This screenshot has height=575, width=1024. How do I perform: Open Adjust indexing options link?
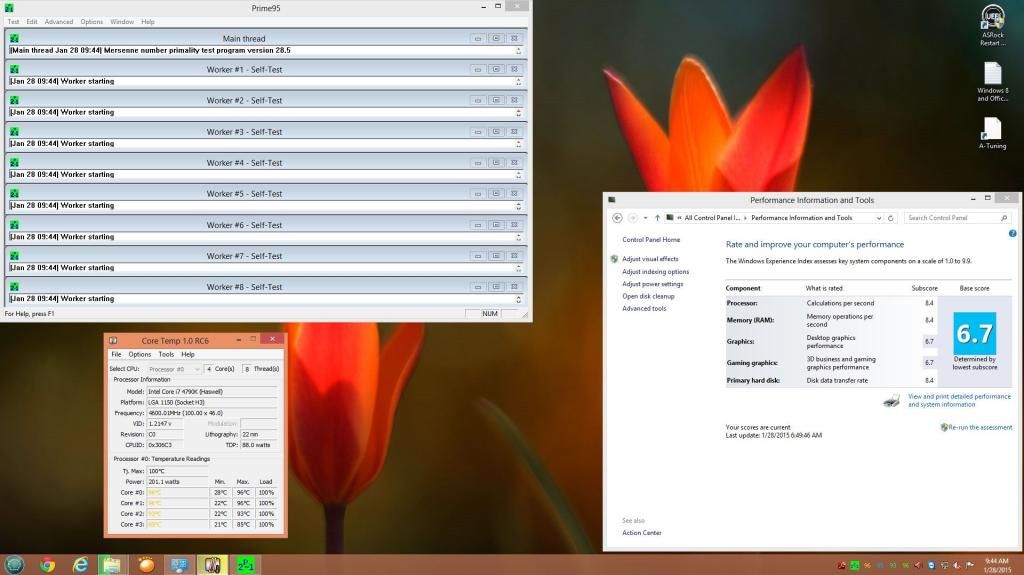coord(655,272)
